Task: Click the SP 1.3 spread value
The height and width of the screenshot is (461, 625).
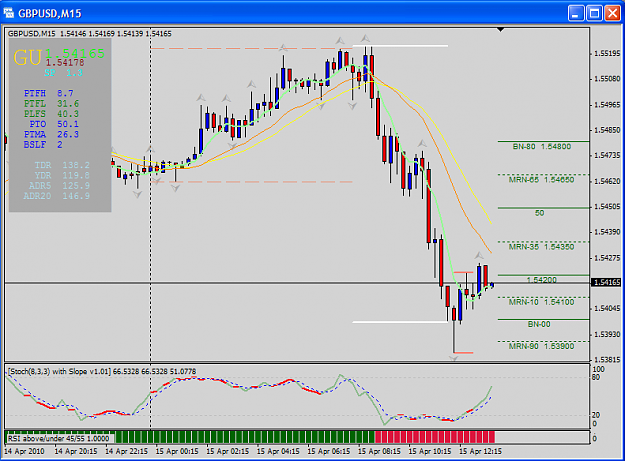Action: pos(63,73)
